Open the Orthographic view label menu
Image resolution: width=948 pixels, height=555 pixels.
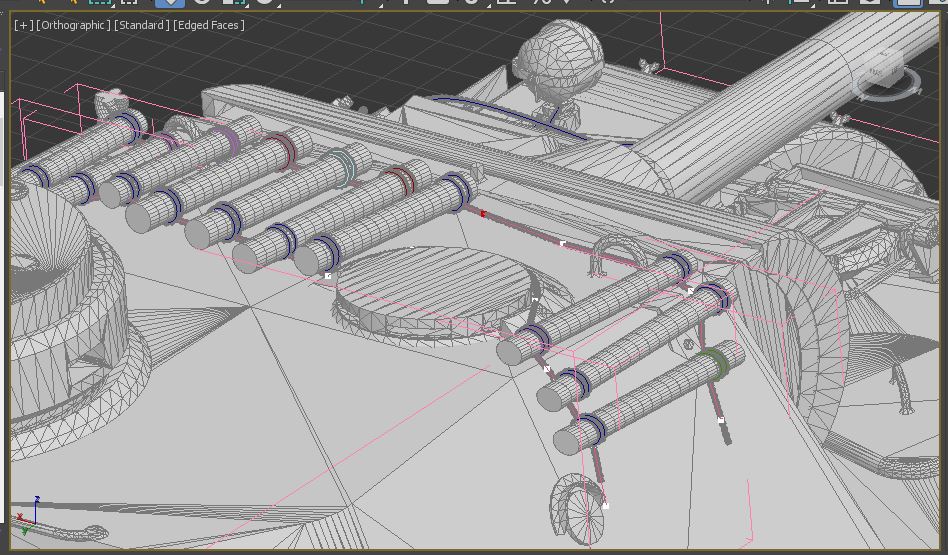click(73, 25)
